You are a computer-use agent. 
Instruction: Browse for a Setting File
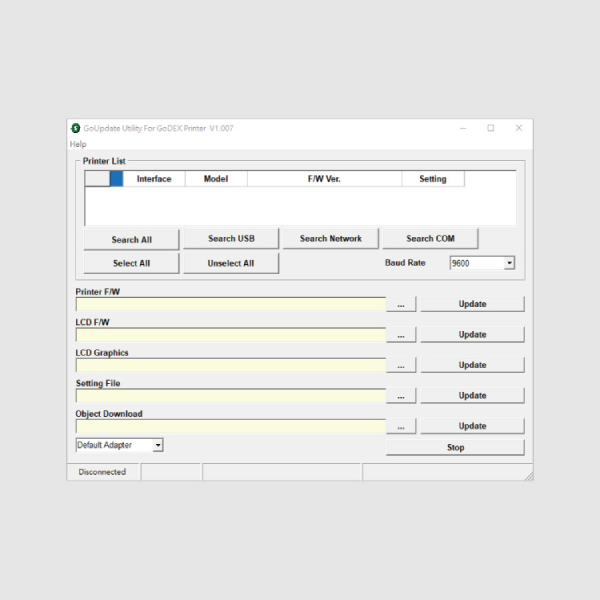point(401,396)
